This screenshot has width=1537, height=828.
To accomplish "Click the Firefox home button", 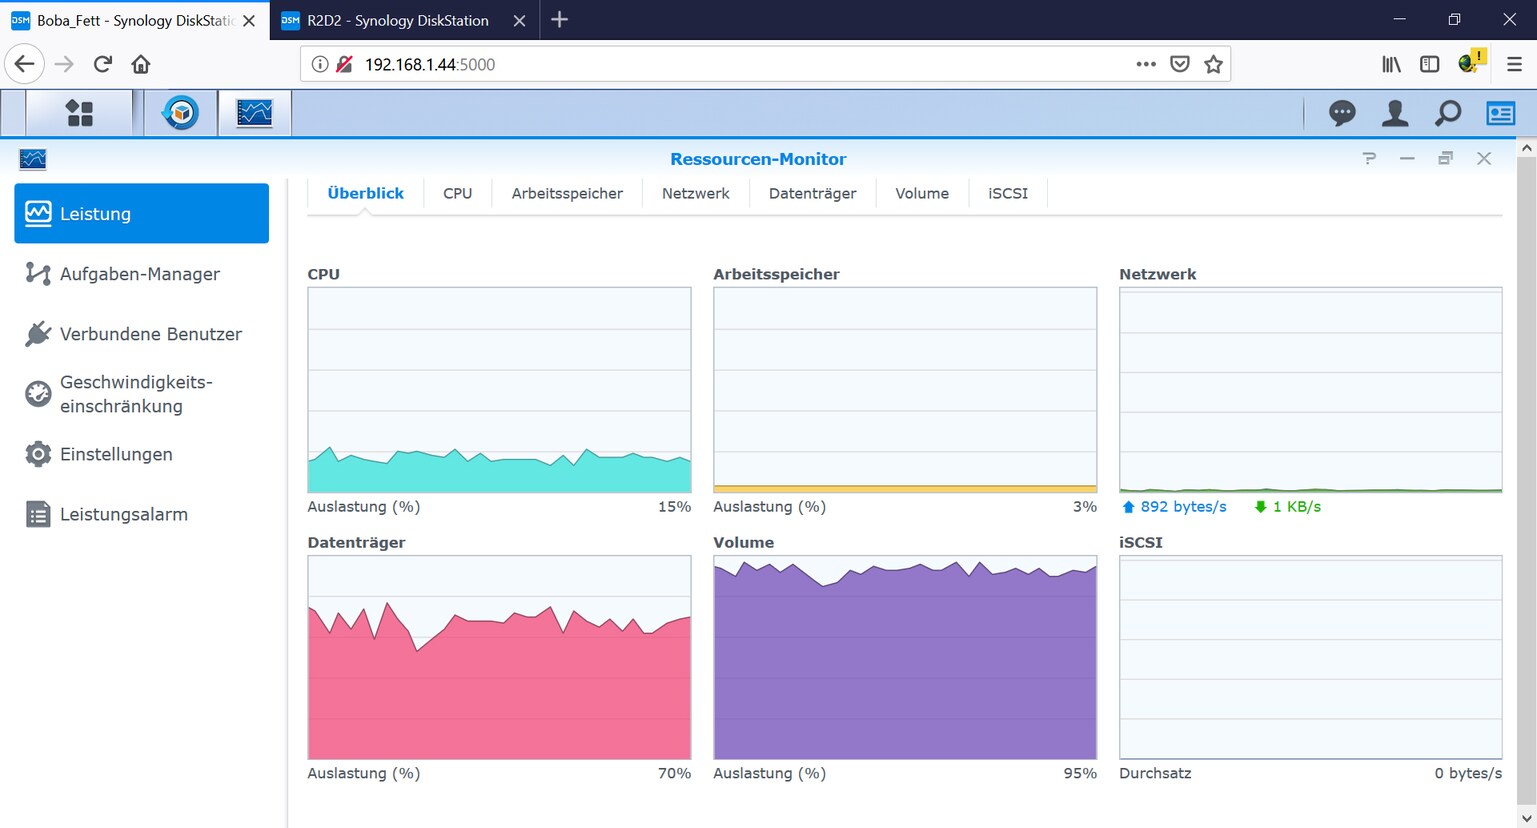I will 141,64.
